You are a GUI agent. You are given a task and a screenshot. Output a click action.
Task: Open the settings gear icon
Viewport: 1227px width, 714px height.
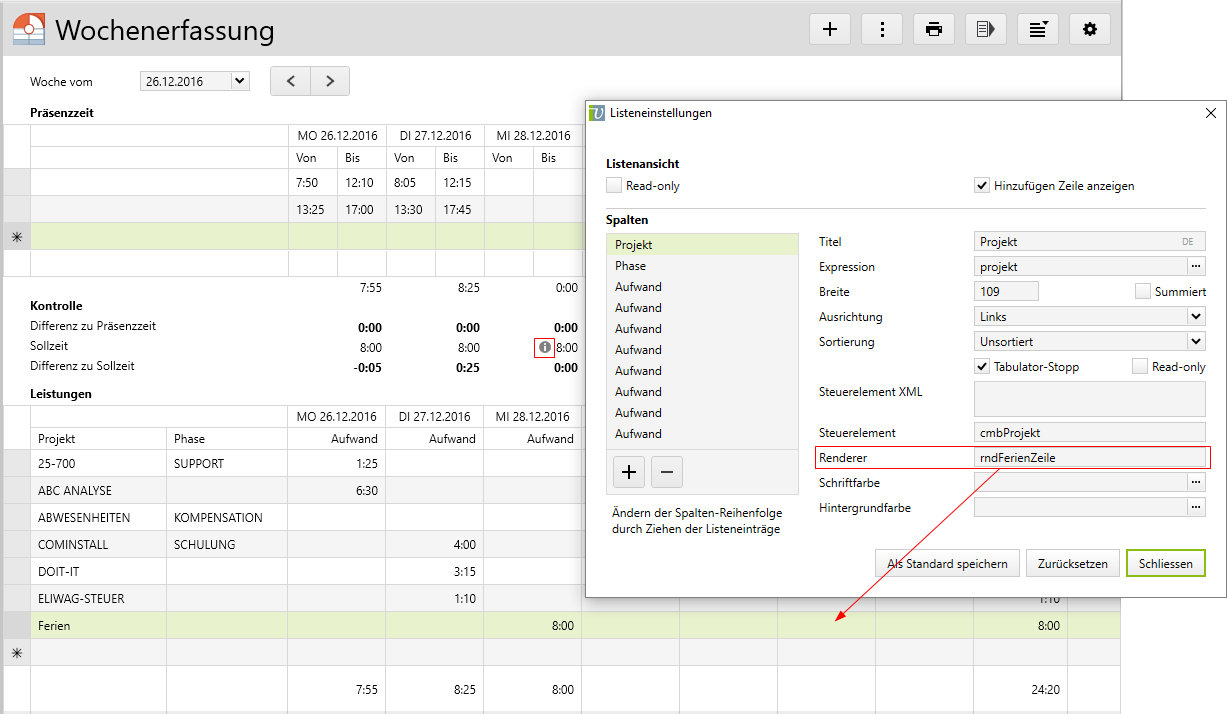pos(1090,29)
